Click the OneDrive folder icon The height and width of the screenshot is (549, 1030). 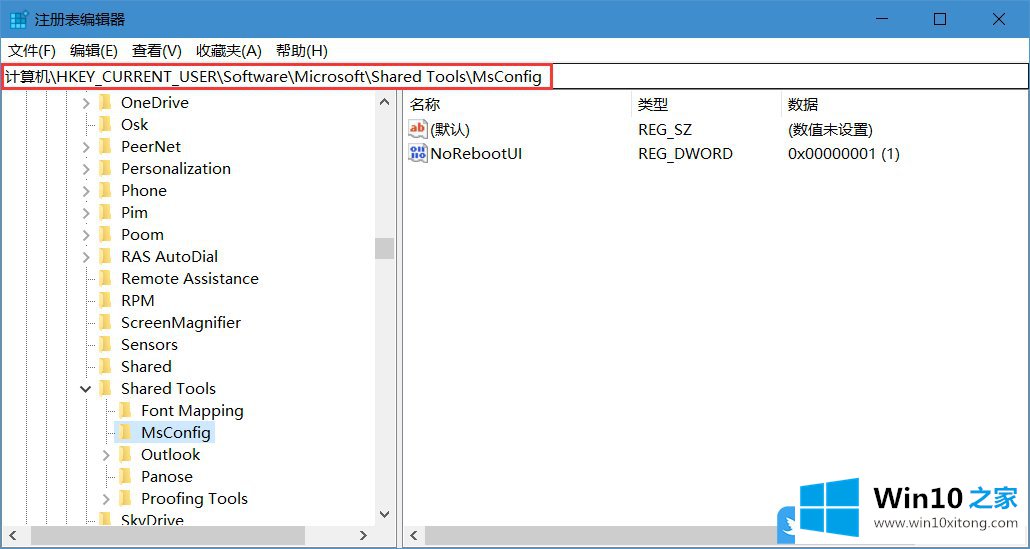coord(105,102)
